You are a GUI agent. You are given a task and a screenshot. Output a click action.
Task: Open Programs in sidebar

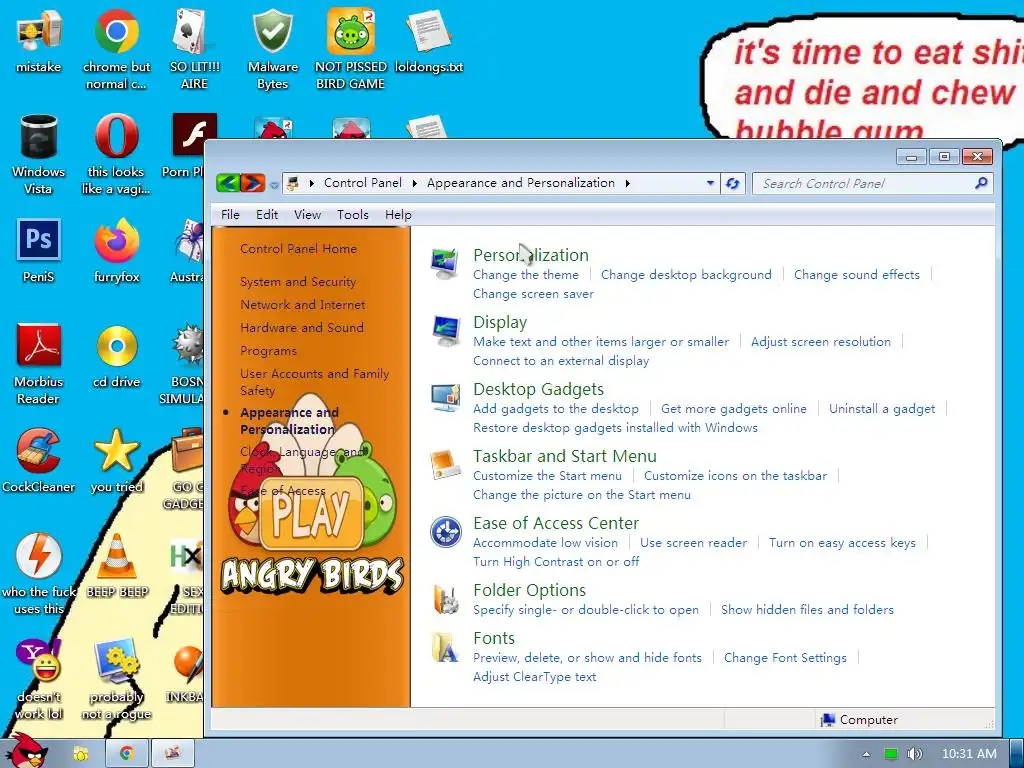(x=268, y=351)
